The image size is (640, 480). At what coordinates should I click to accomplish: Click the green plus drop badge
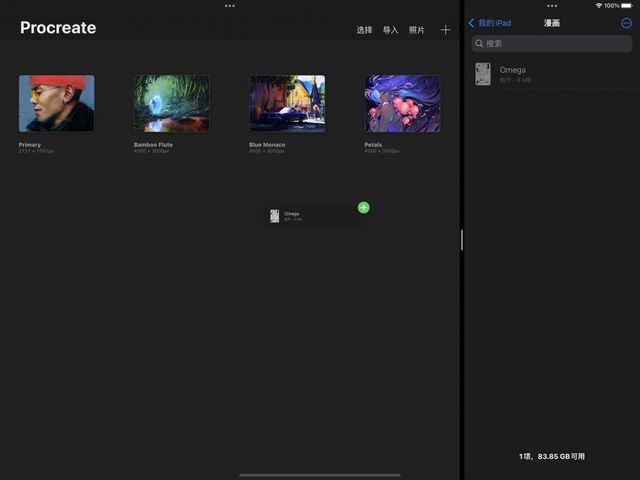364,208
